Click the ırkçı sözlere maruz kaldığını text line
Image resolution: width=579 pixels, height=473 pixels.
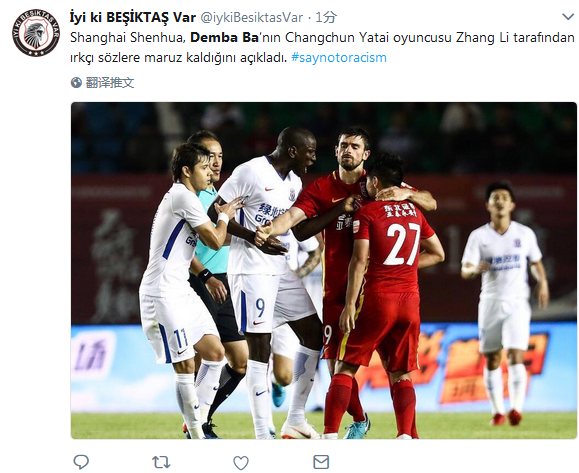pos(178,58)
